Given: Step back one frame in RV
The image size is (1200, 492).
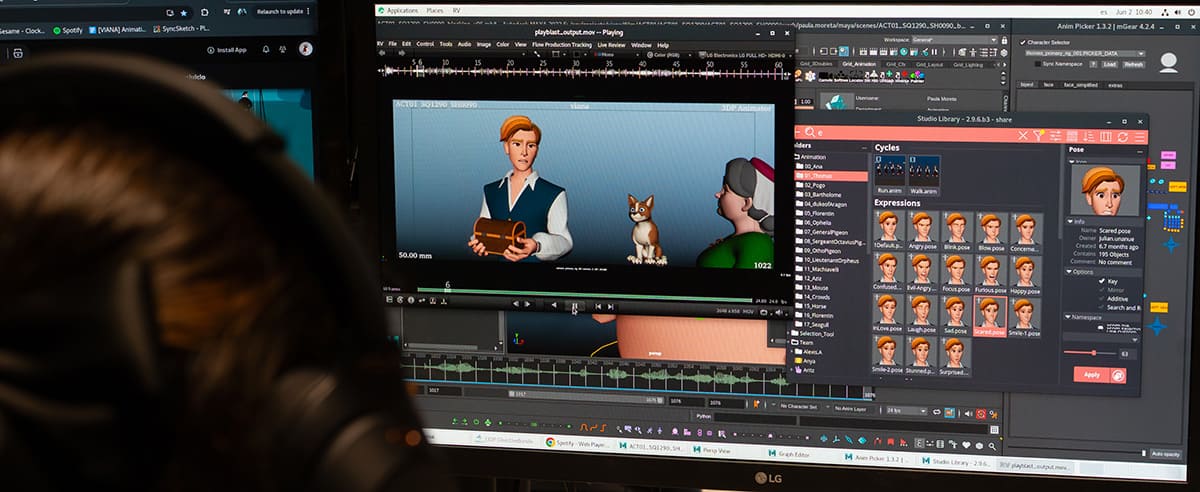Looking at the screenshot, I should 516,304.
